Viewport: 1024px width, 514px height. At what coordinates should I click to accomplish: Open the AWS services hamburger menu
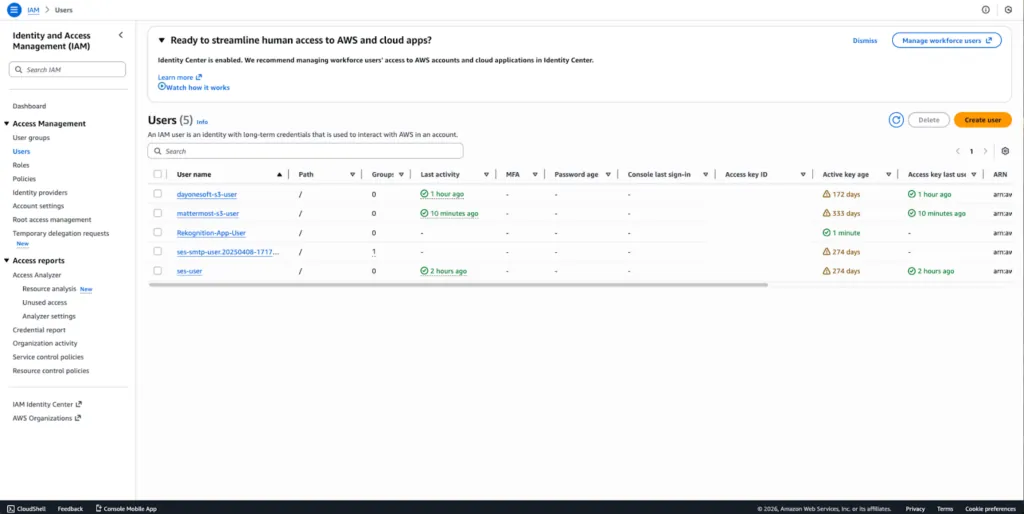[14, 10]
